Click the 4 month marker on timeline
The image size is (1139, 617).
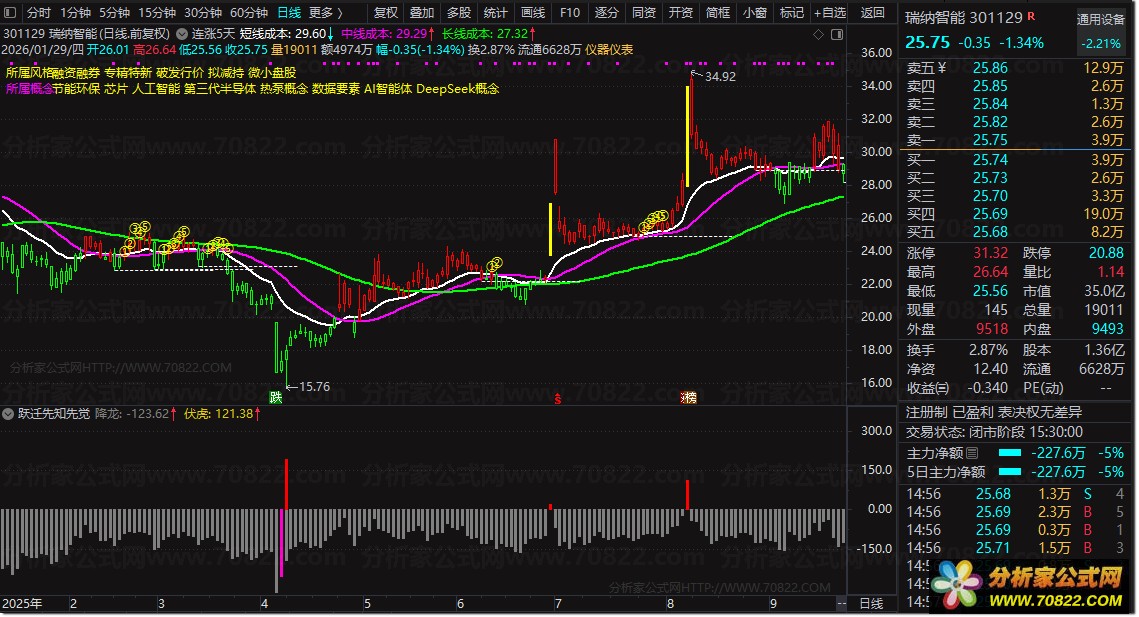263,604
